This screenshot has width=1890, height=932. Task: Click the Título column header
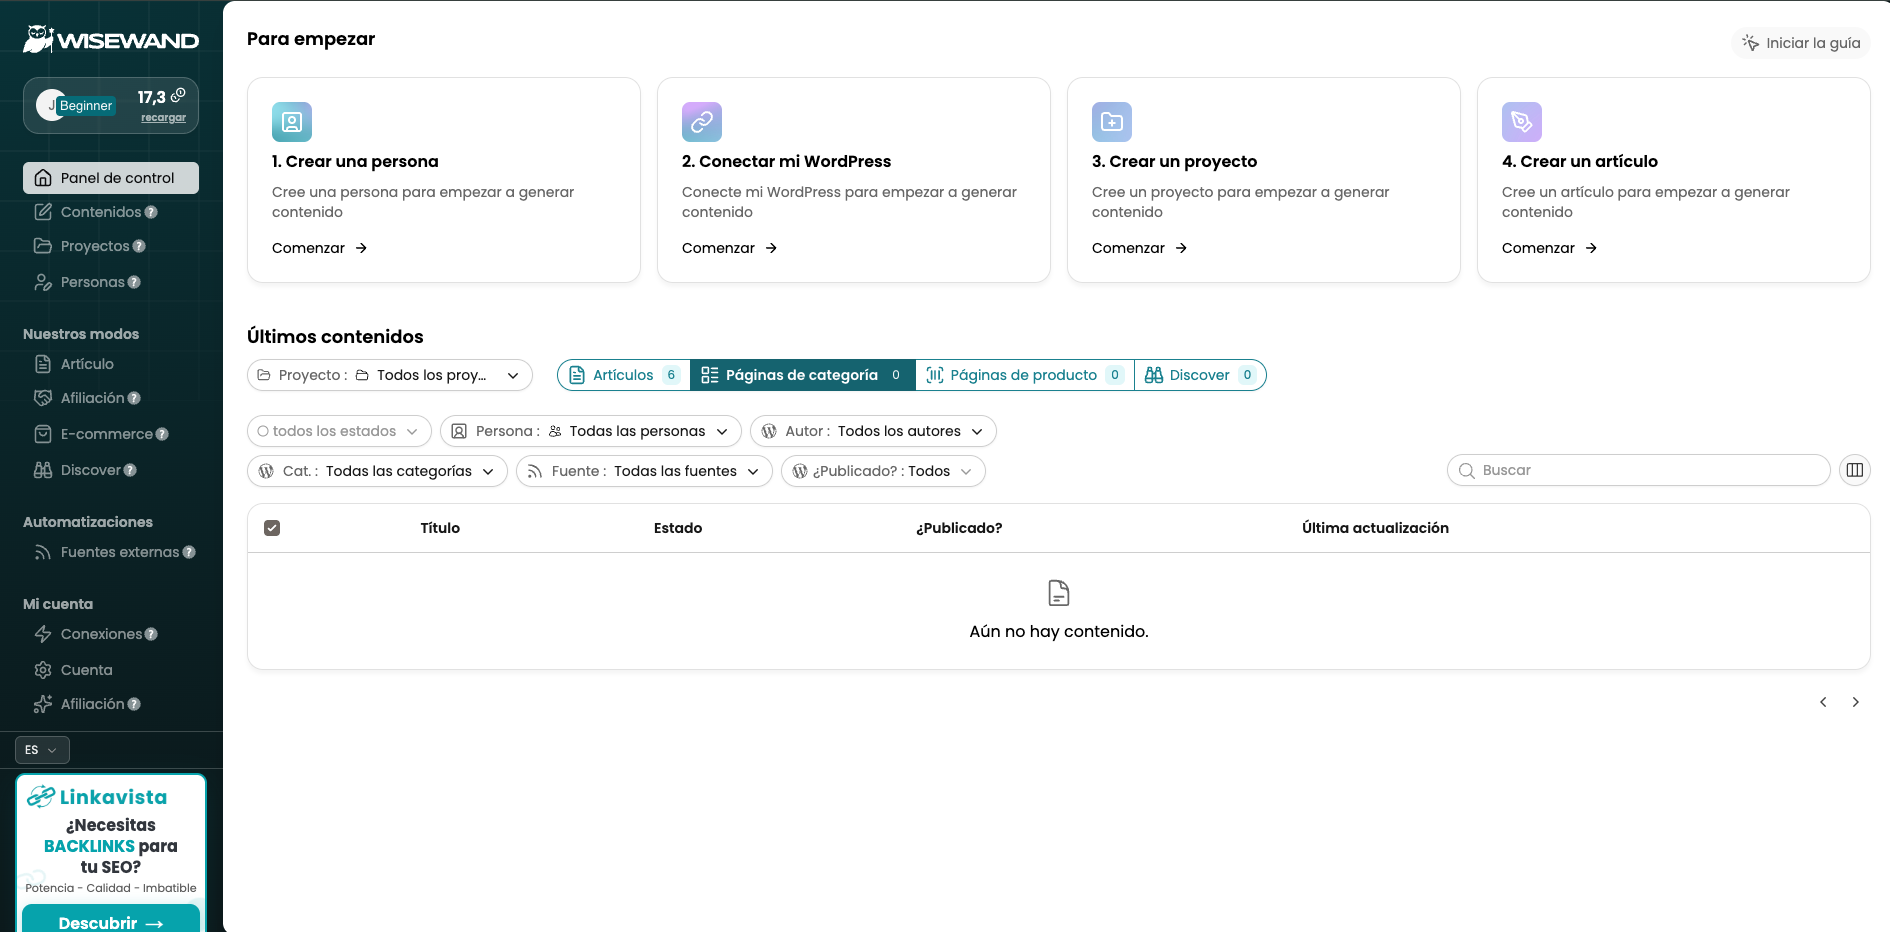(440, 528)
